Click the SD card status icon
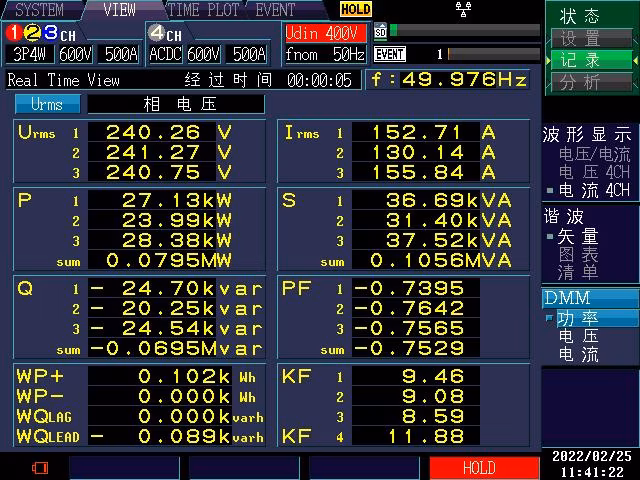The width and height of the screenshot is (640, 480). pyautogui.click(x=380, y=31)
